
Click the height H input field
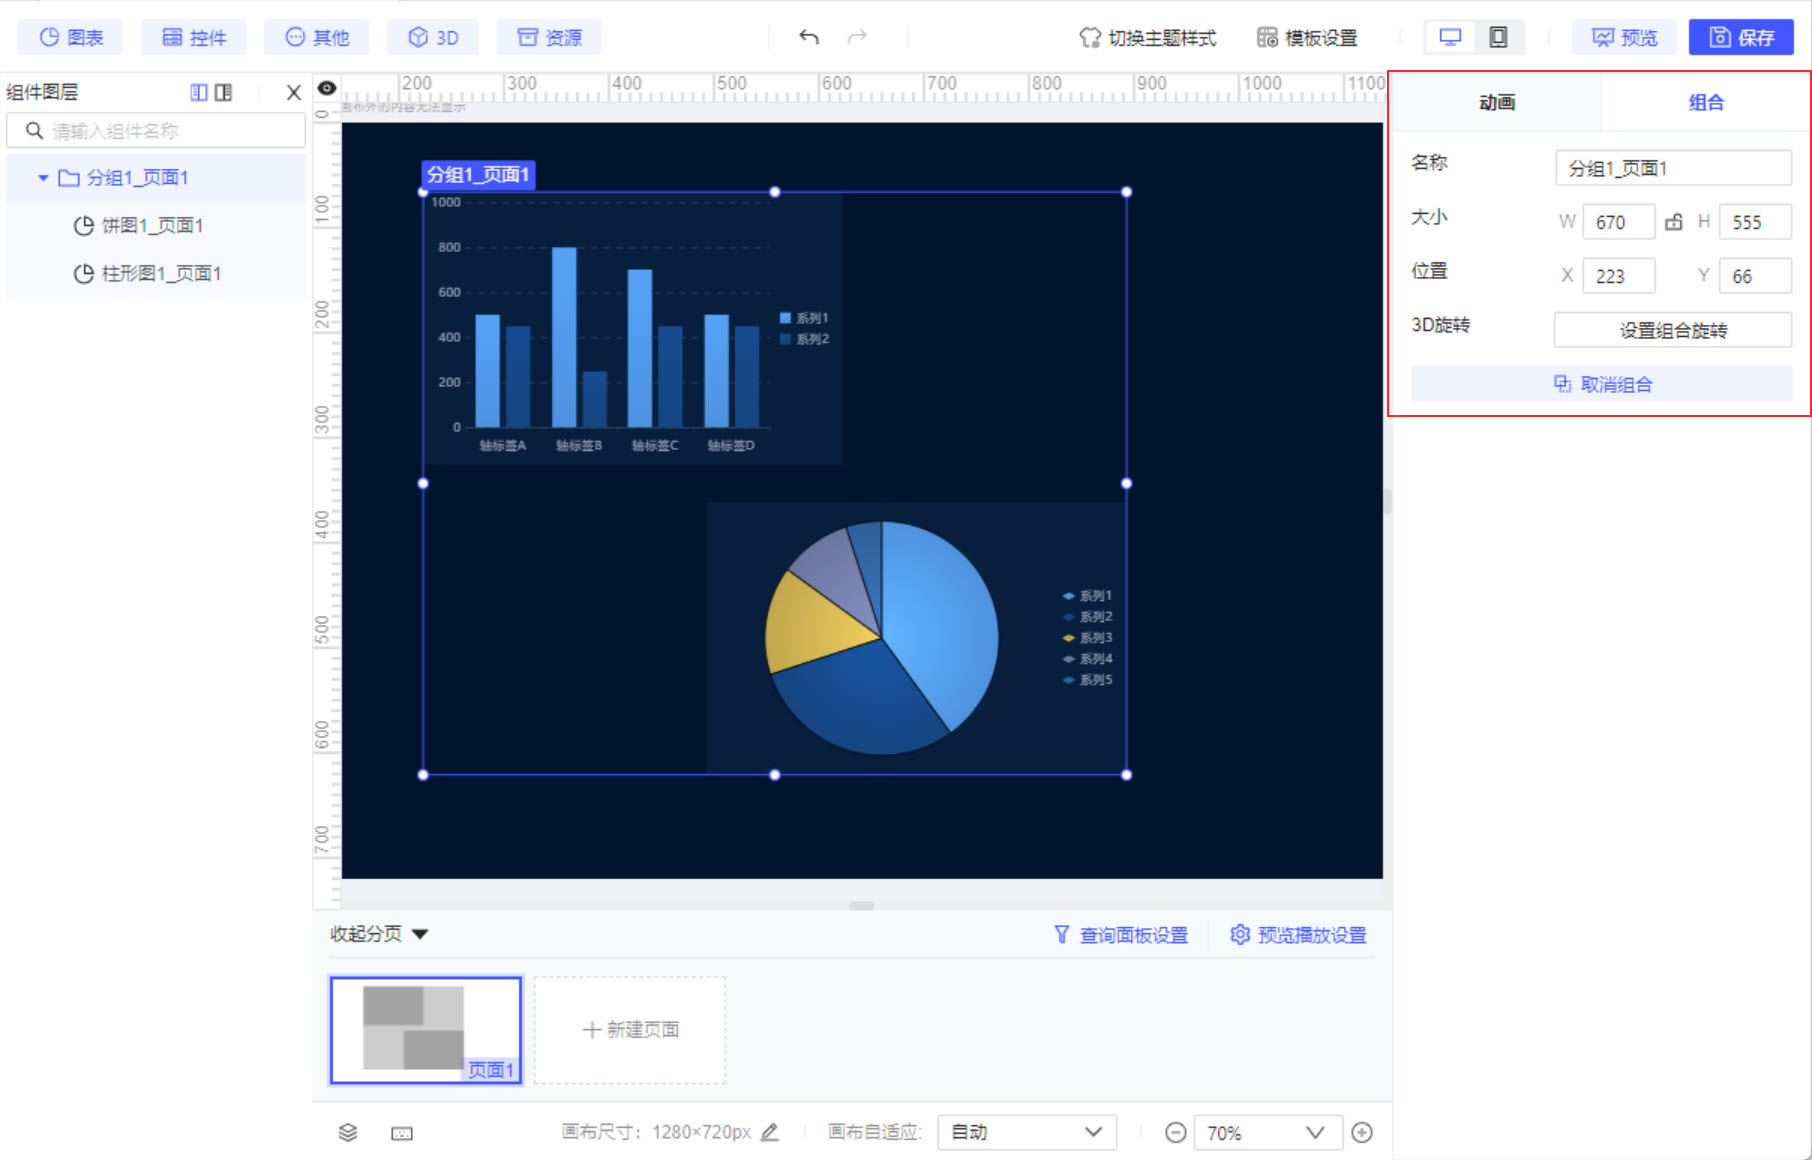1755,222
